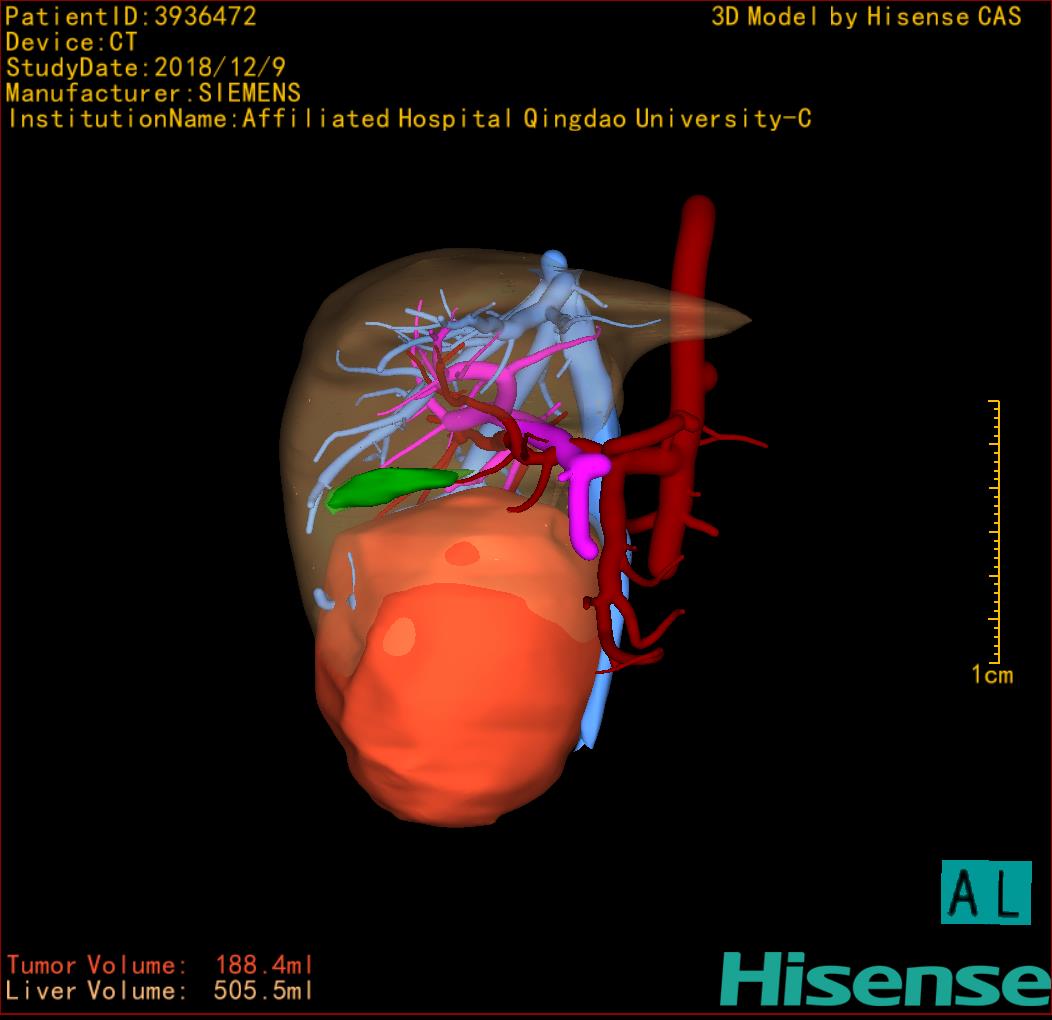Click the '3D Model by Hisense CAS' caption

point(866,17)
